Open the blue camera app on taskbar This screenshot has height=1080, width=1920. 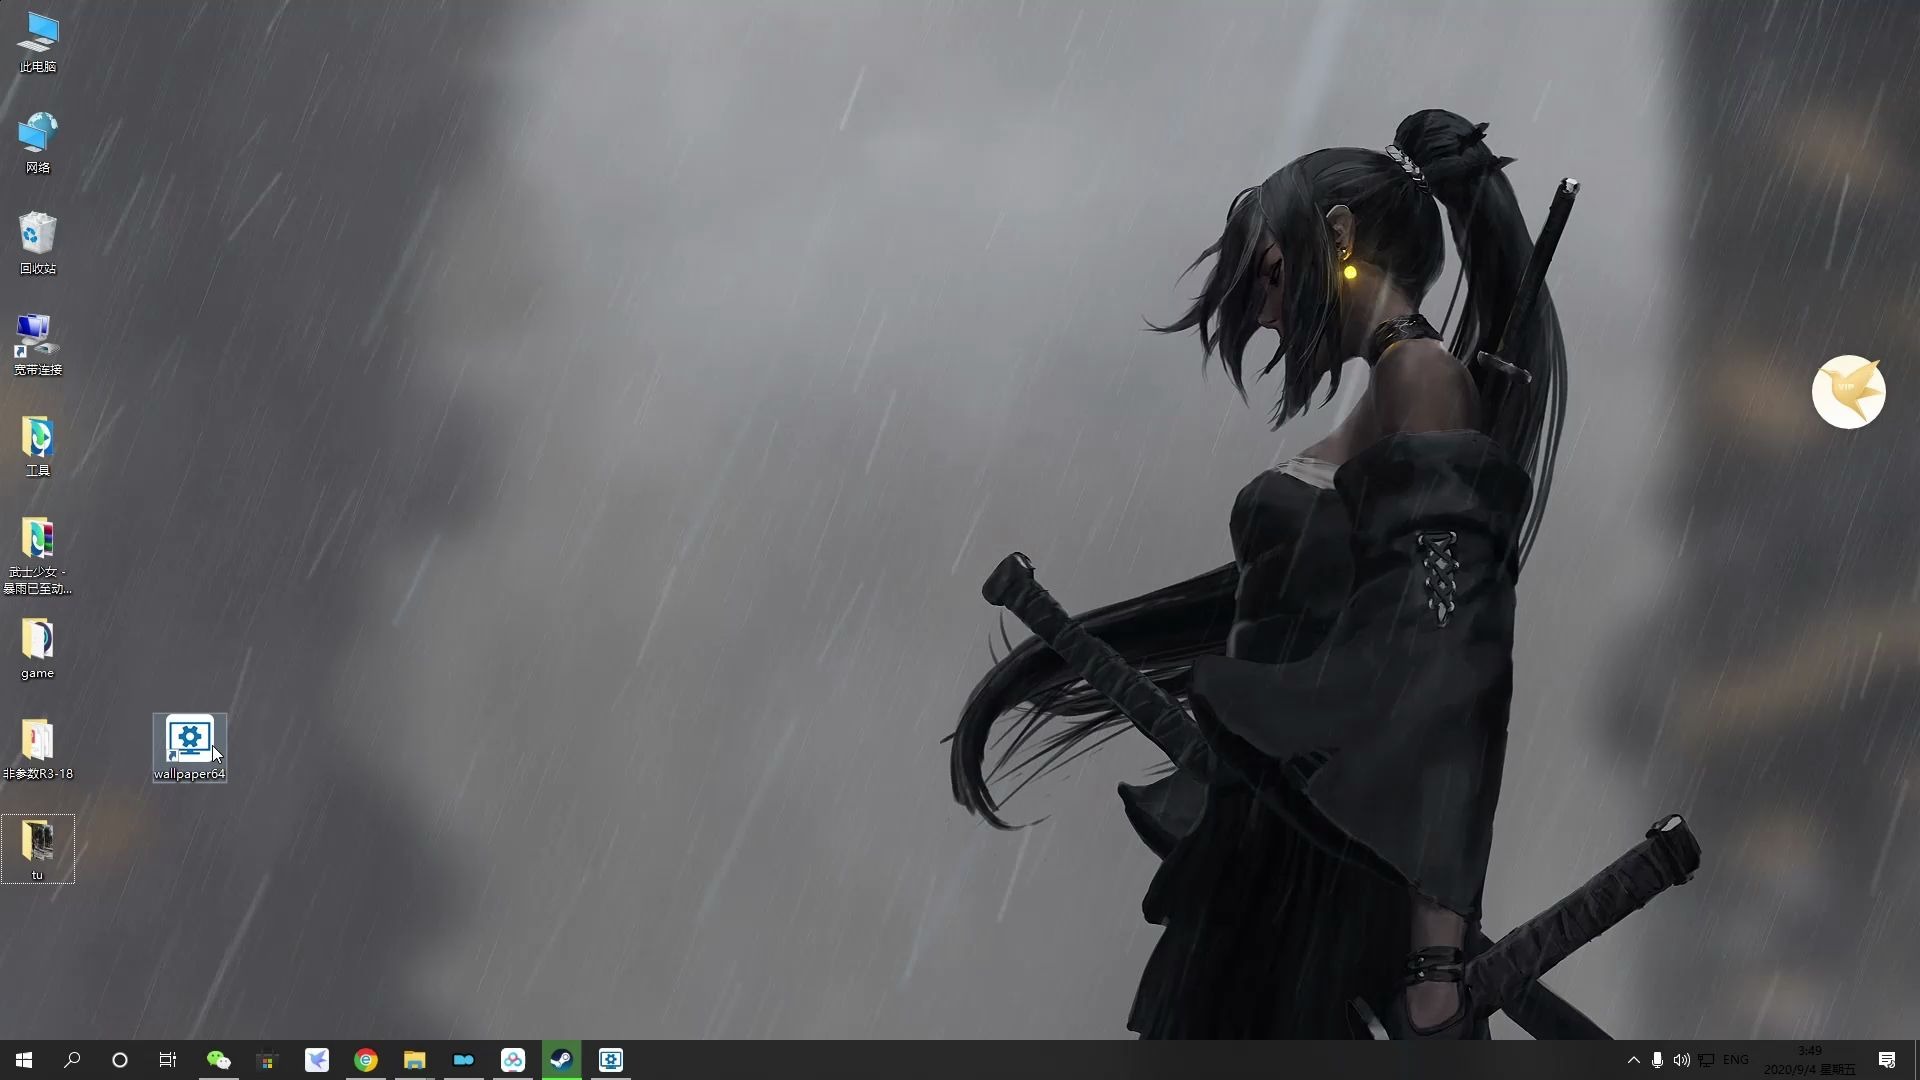coord(464,1060)
